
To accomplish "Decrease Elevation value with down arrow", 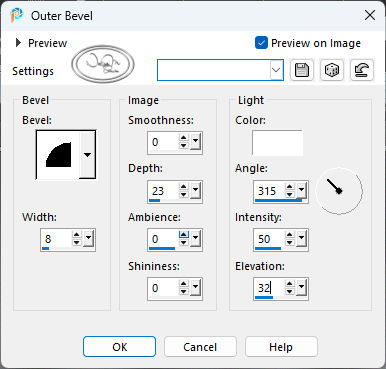I will [x=289, y=292].
